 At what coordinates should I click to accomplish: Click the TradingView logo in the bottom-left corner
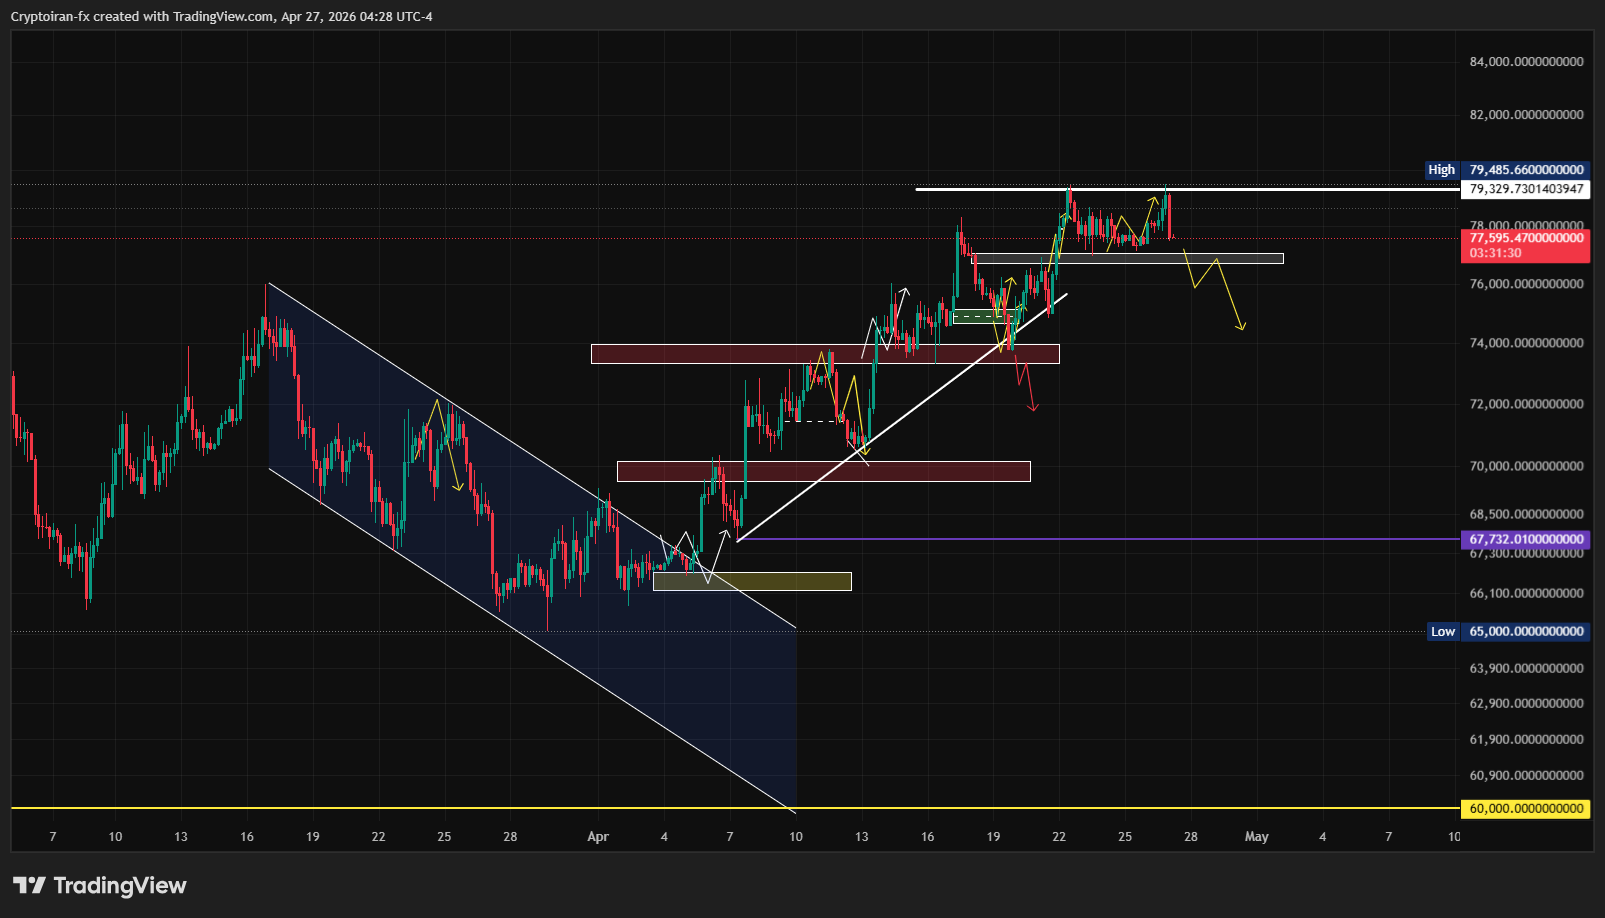99,885
